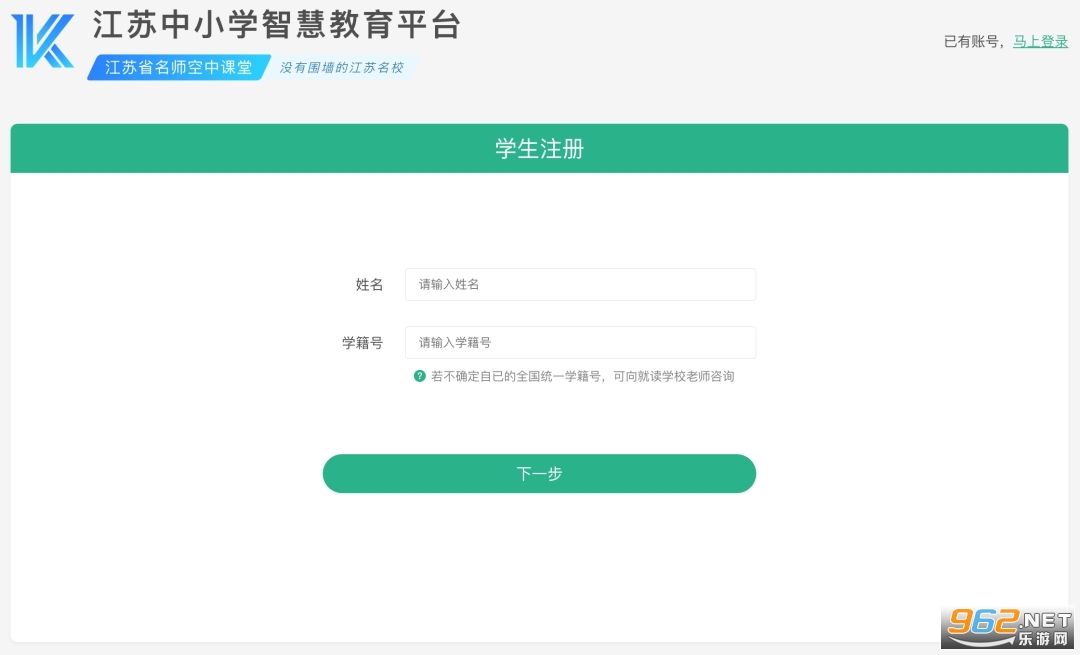The width and height of the screenshot is (1080, 655).
Task: Click the 学生注册 header text
Action: coord(539,149)
